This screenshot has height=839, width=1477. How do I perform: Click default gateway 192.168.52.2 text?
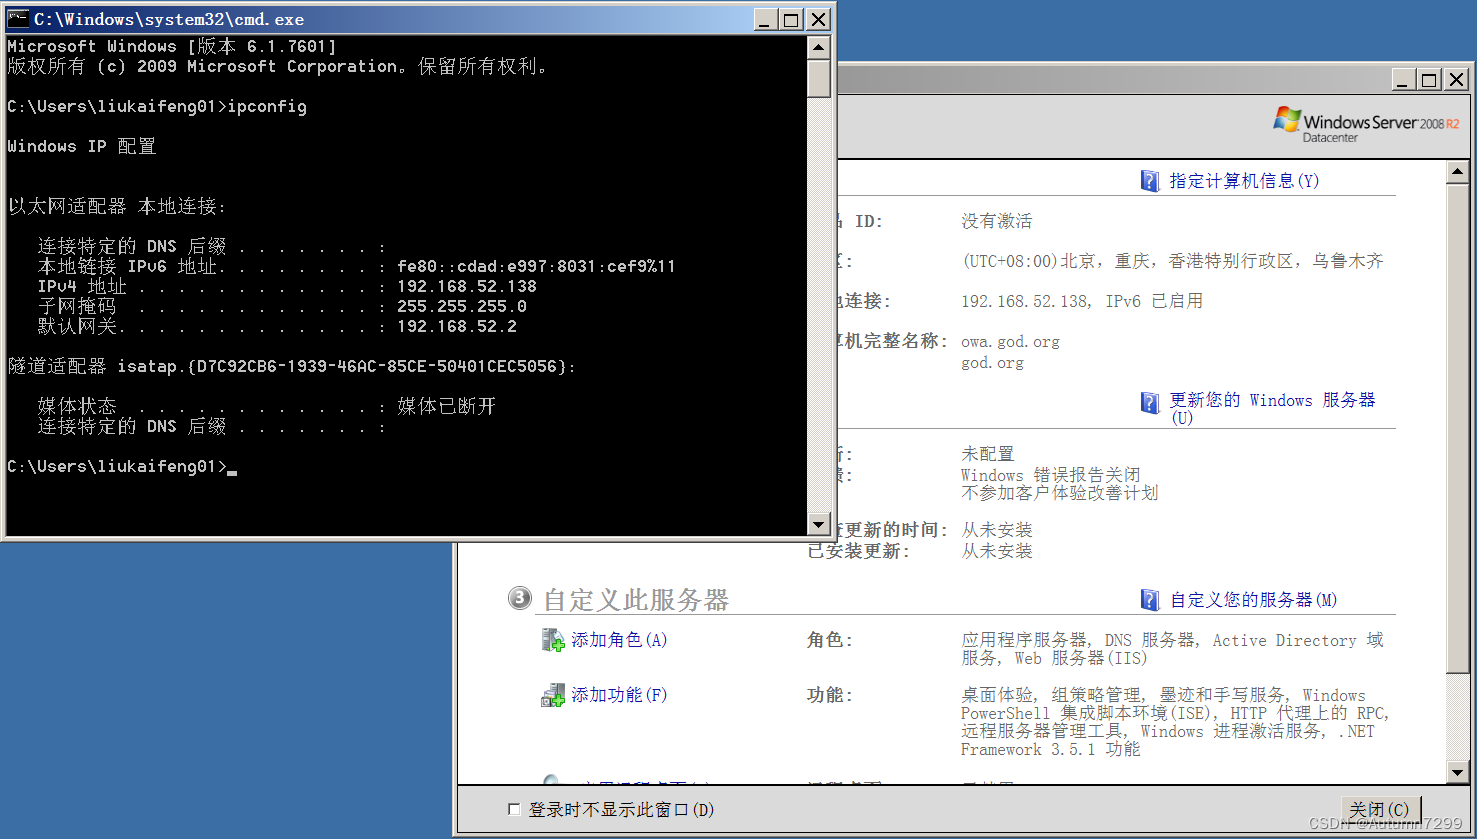coord(457,326)
